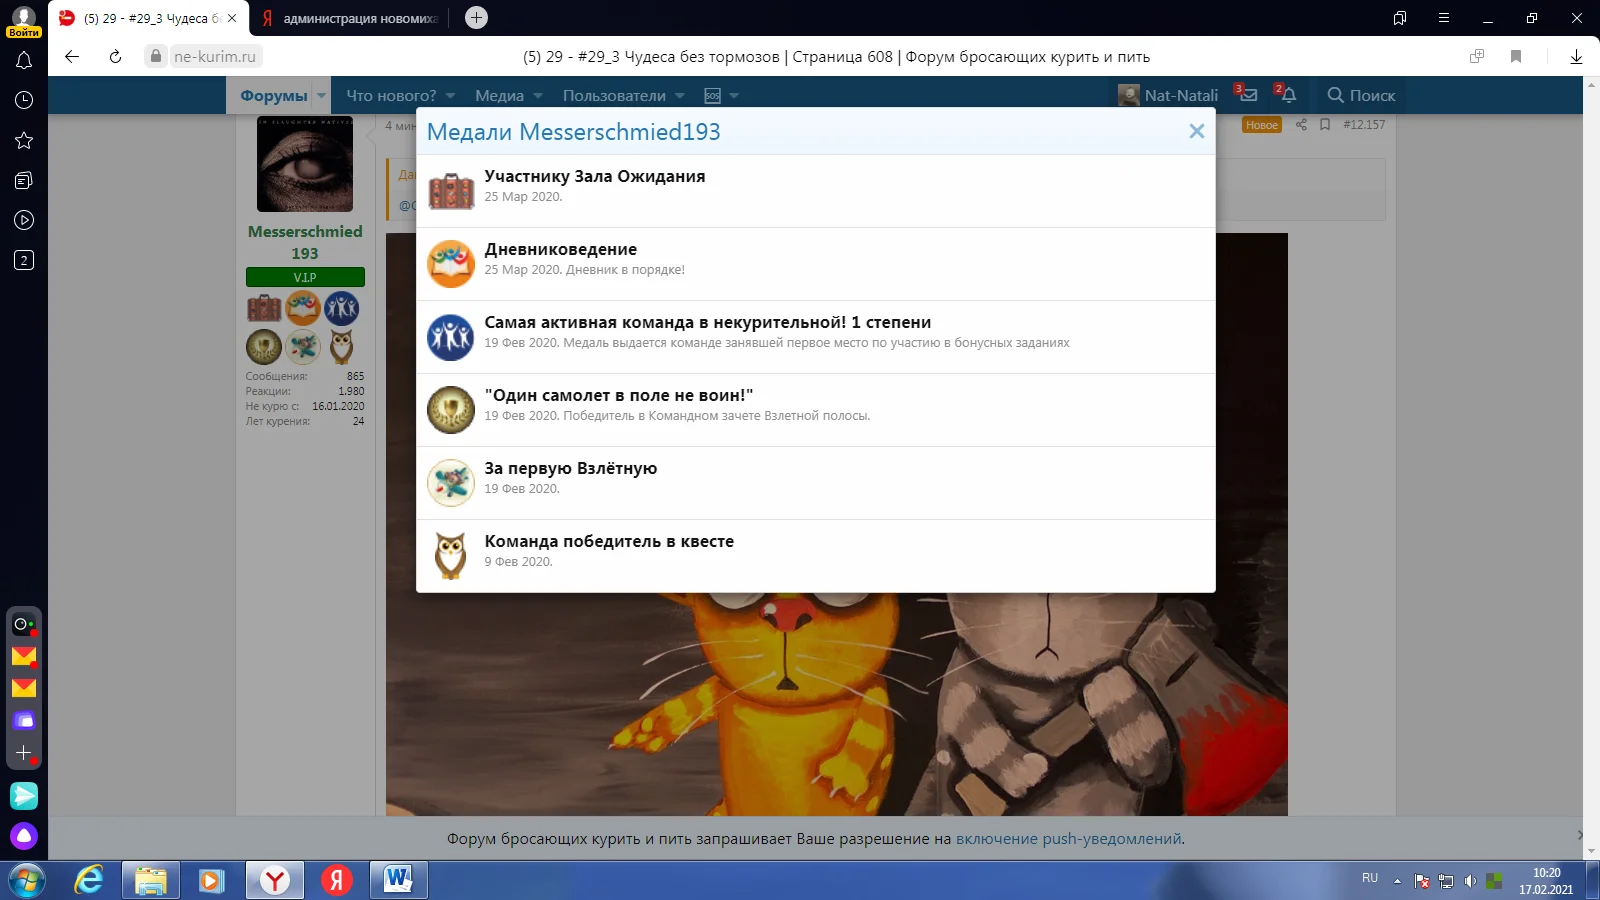Go back to the previous page
Viewport: 1600px width, 900px height.
(72, 57)
